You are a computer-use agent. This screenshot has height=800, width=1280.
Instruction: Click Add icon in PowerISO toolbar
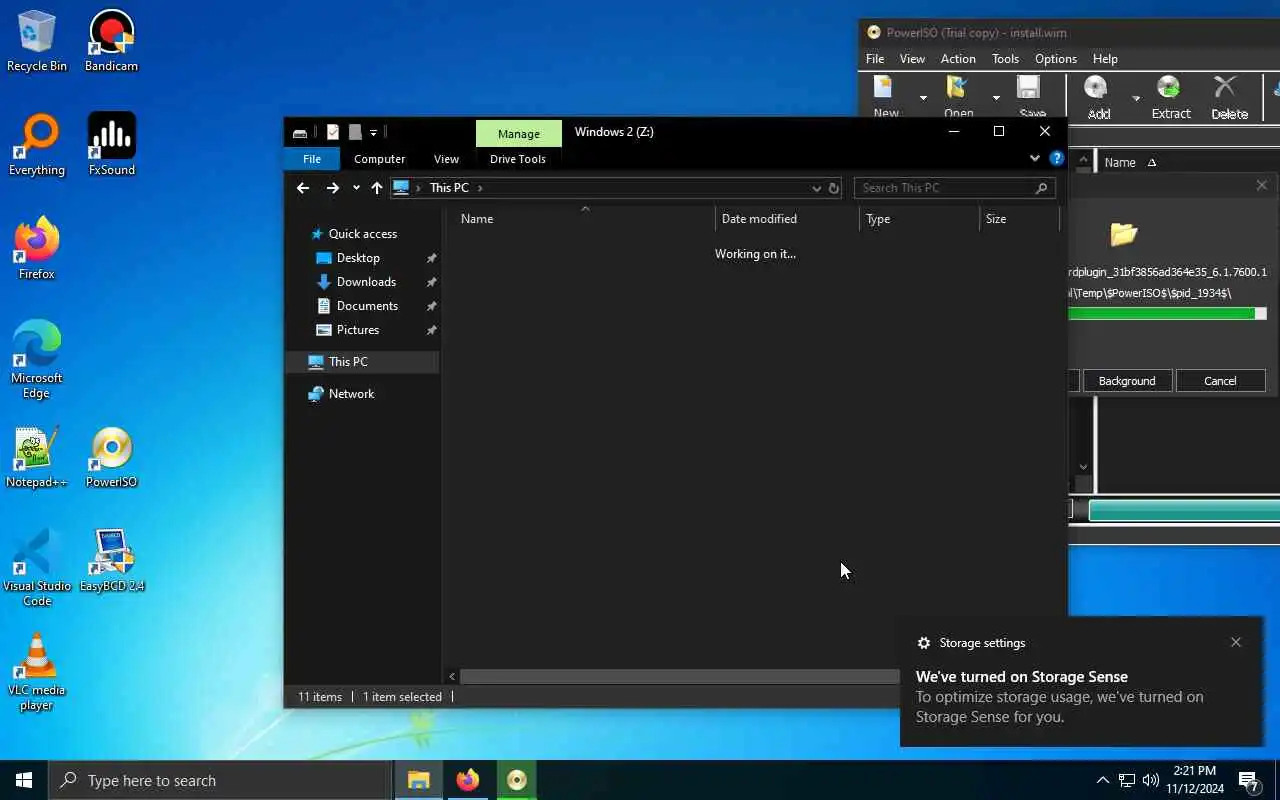point(1098,97)
